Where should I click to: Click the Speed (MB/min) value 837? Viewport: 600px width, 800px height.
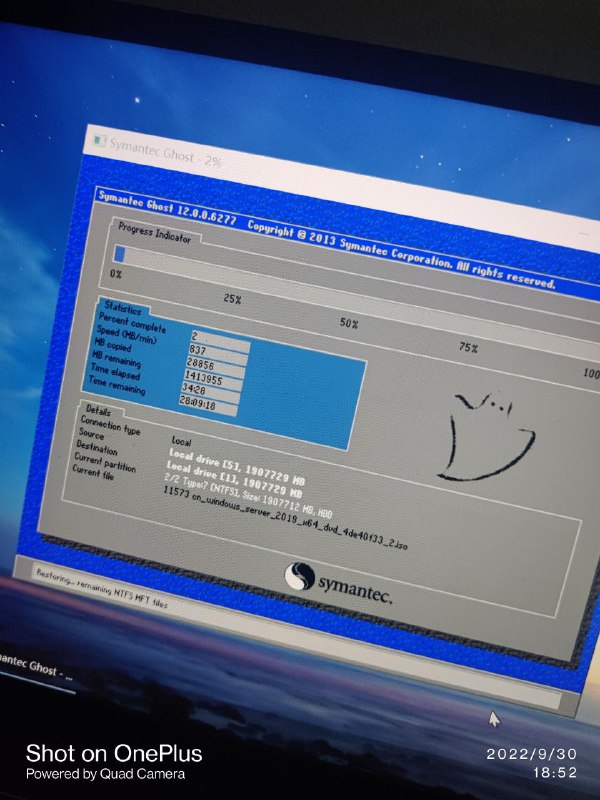coord(217,351)
